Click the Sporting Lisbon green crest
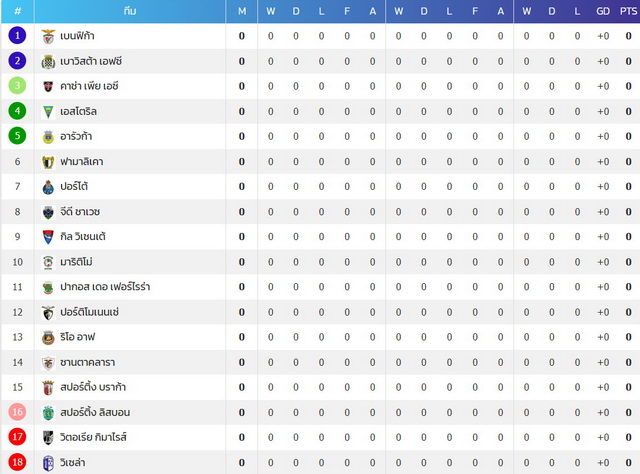The image size is (640, 474). coord(48,413)
